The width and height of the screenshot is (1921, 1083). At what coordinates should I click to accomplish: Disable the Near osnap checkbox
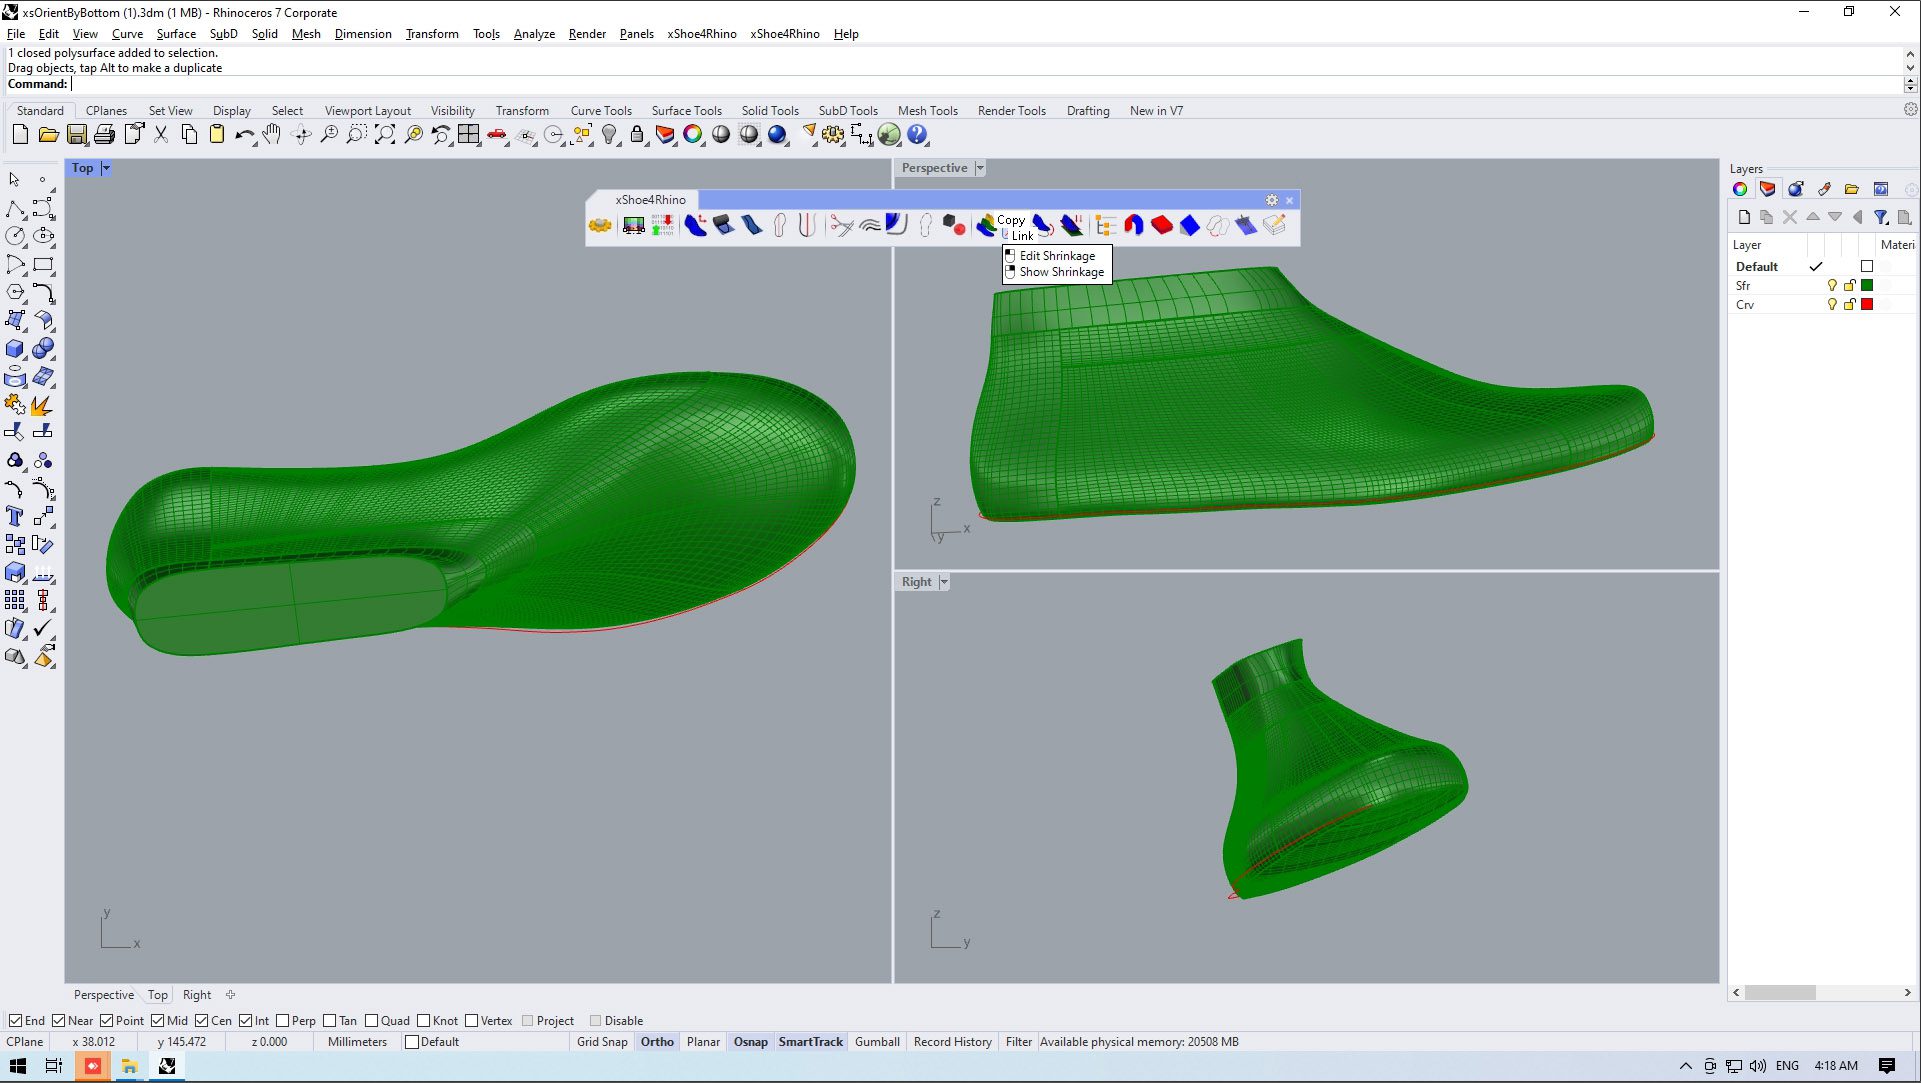click(59, 1021)
